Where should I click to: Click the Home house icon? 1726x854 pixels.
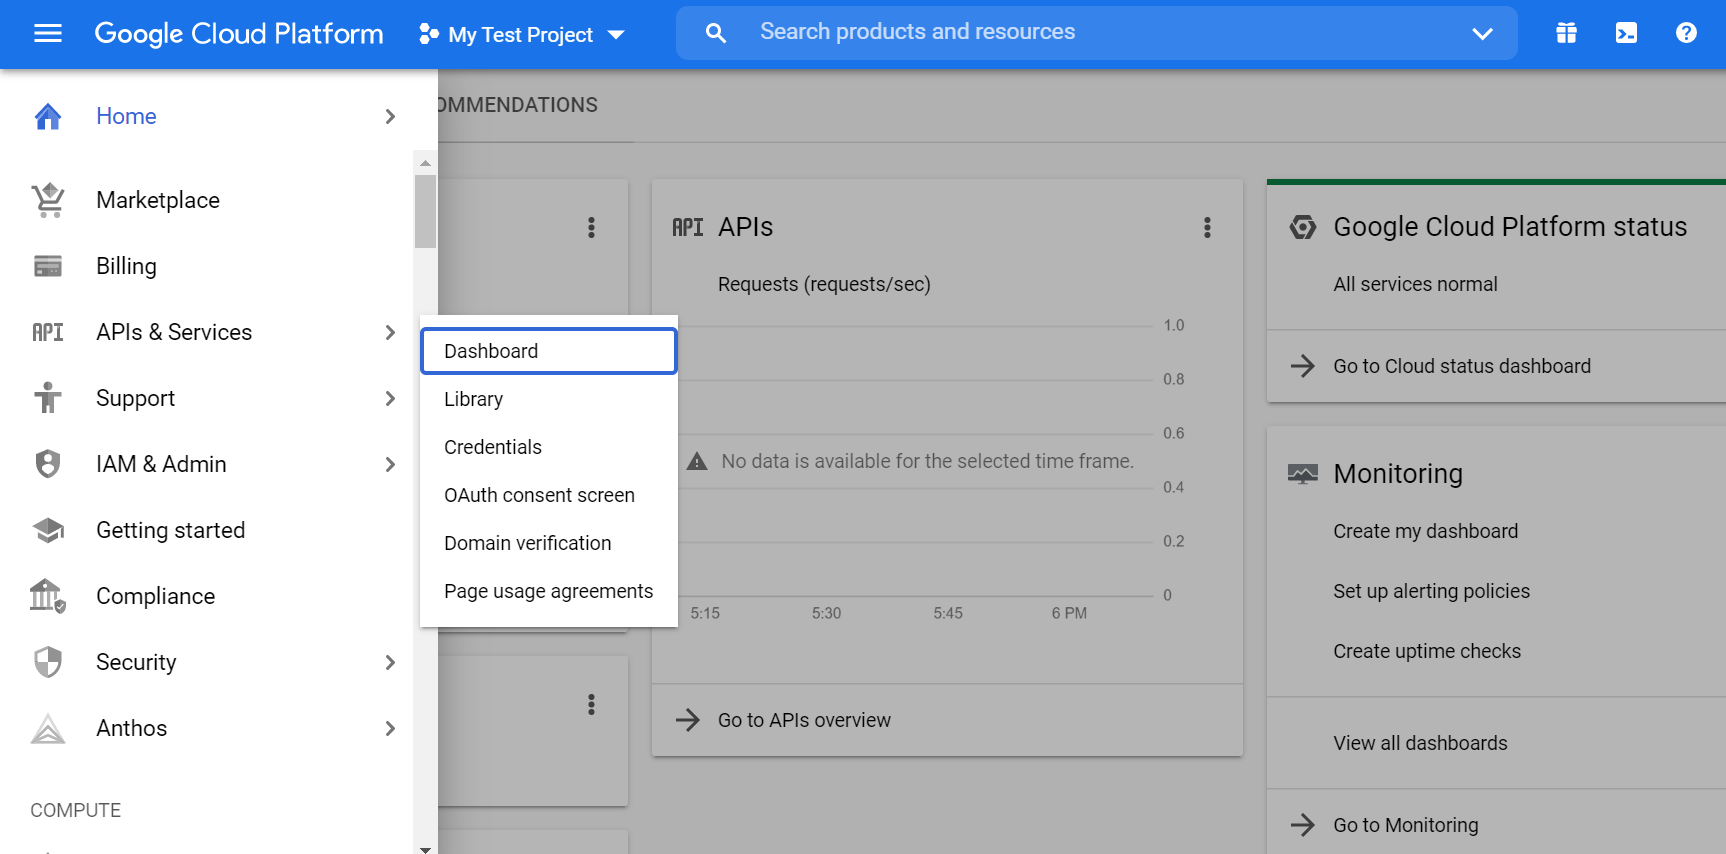48,117
